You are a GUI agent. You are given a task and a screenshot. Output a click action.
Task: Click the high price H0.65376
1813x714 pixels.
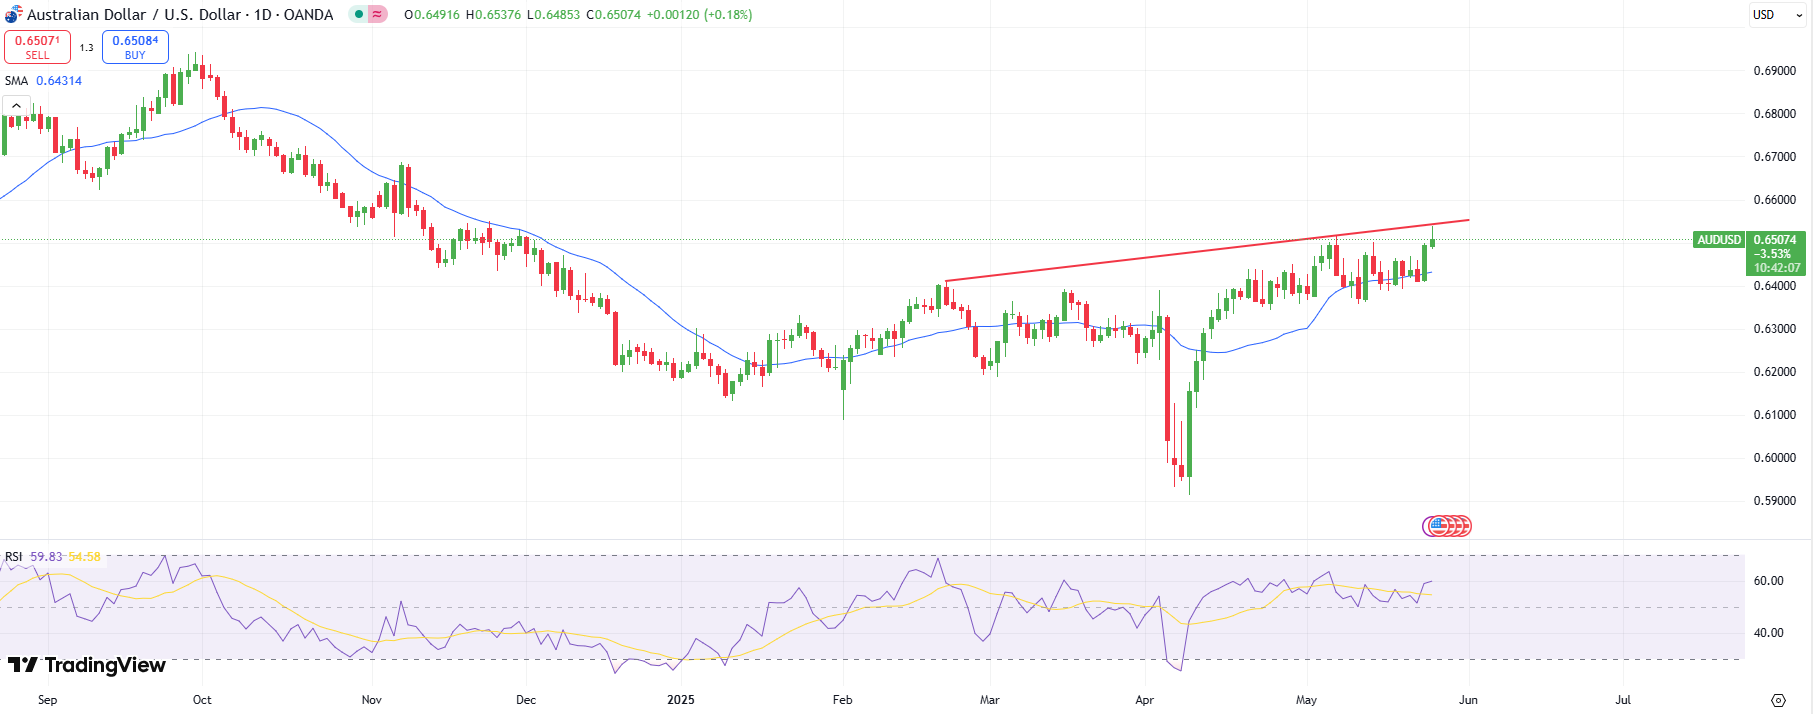point(493,15)
